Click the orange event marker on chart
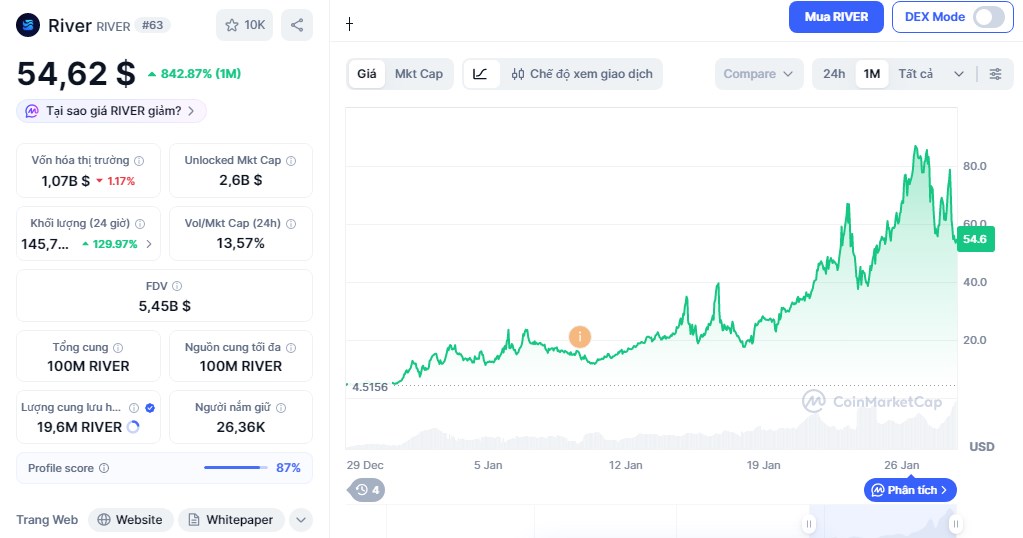 579,337
